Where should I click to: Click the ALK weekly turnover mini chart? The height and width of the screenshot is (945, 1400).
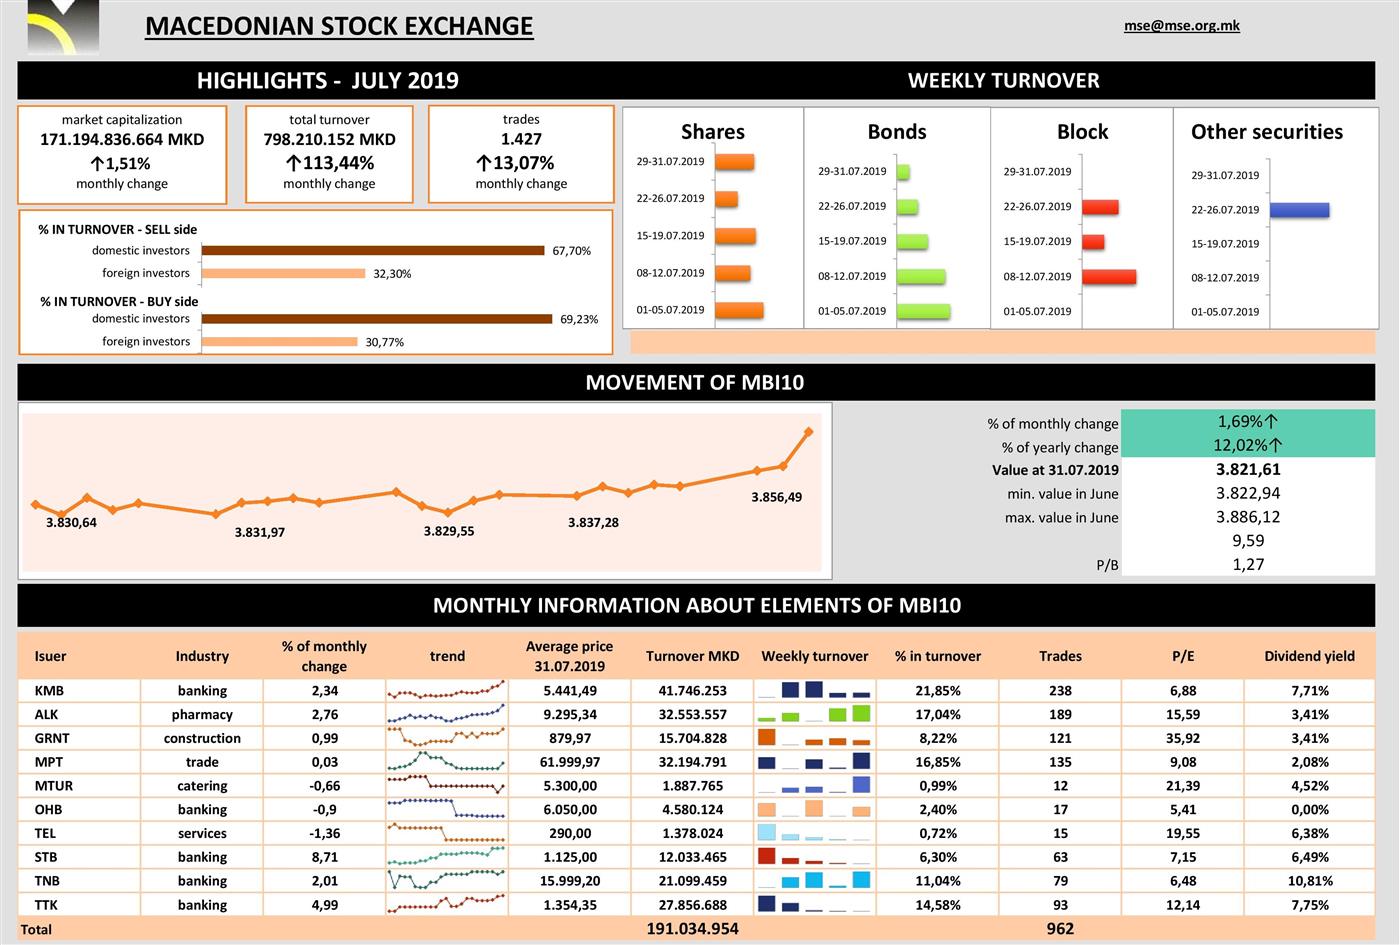click(x=814, y=714)
